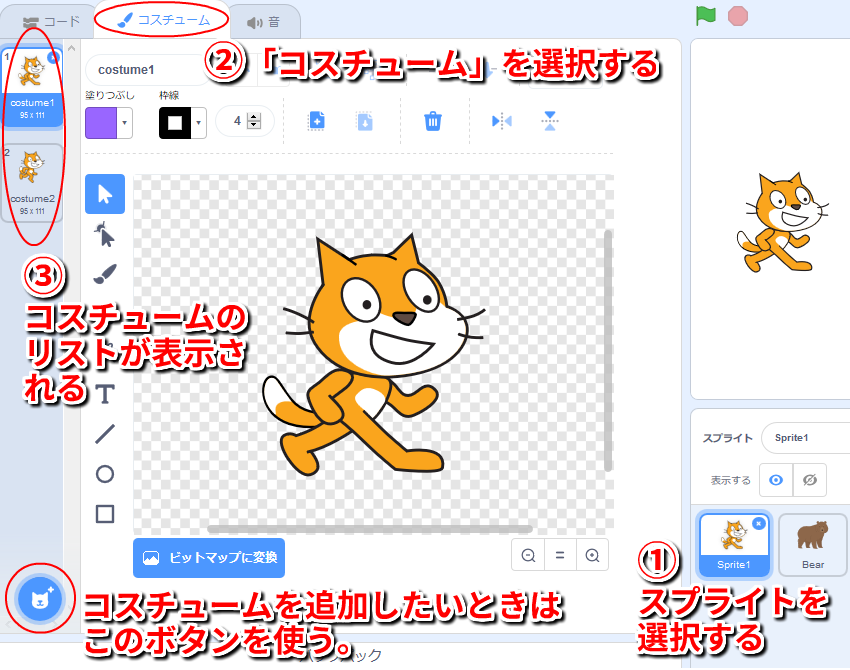The height and width of the screenshot is (670, 850).
Task: Flip the costume vertically
Action: 550,121
